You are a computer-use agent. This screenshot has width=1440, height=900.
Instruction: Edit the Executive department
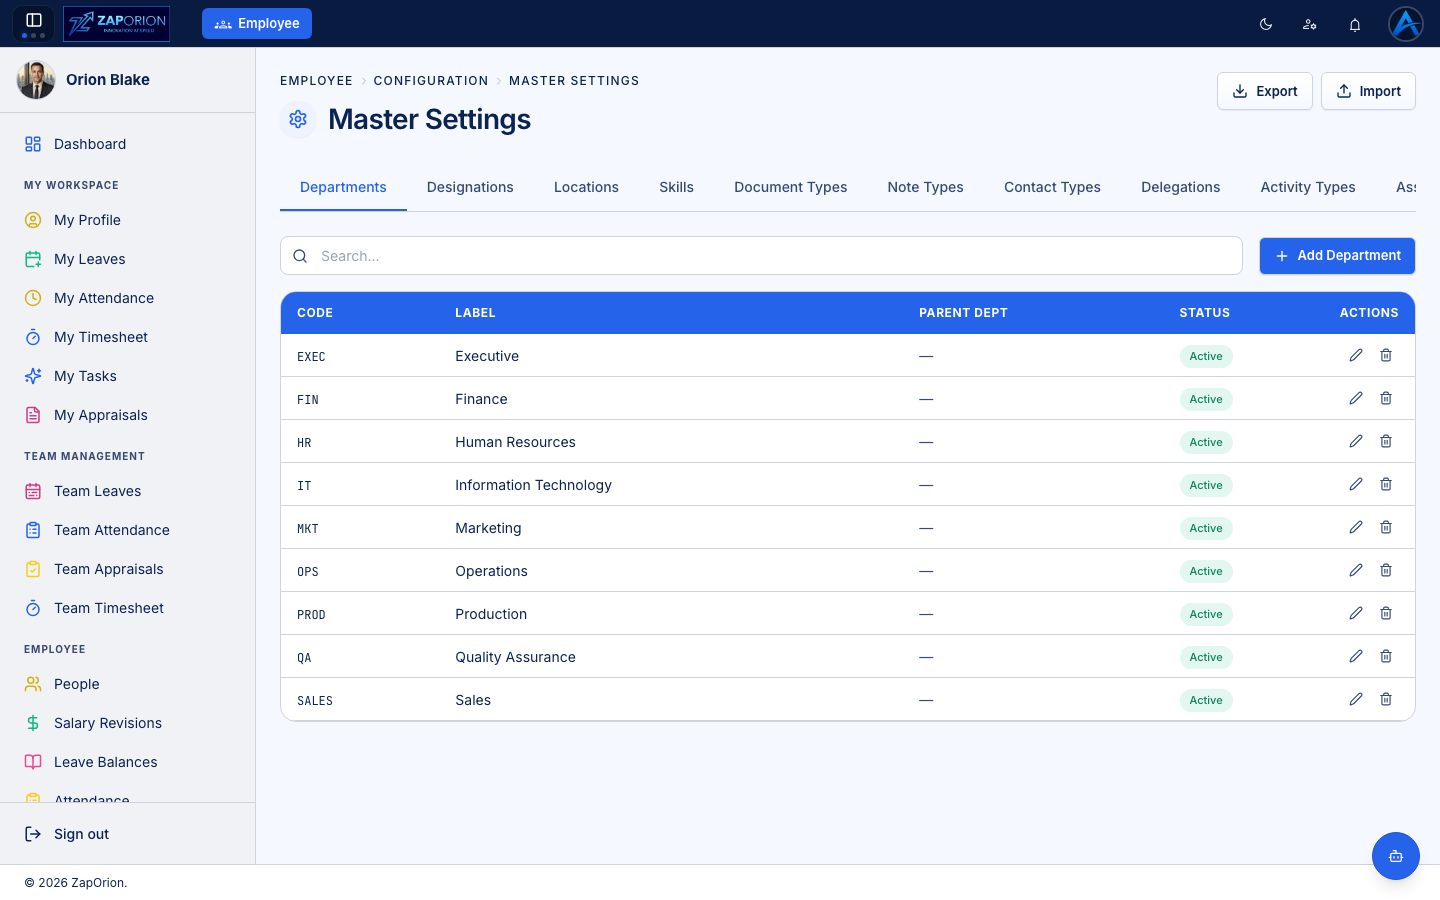[1356, 355]
